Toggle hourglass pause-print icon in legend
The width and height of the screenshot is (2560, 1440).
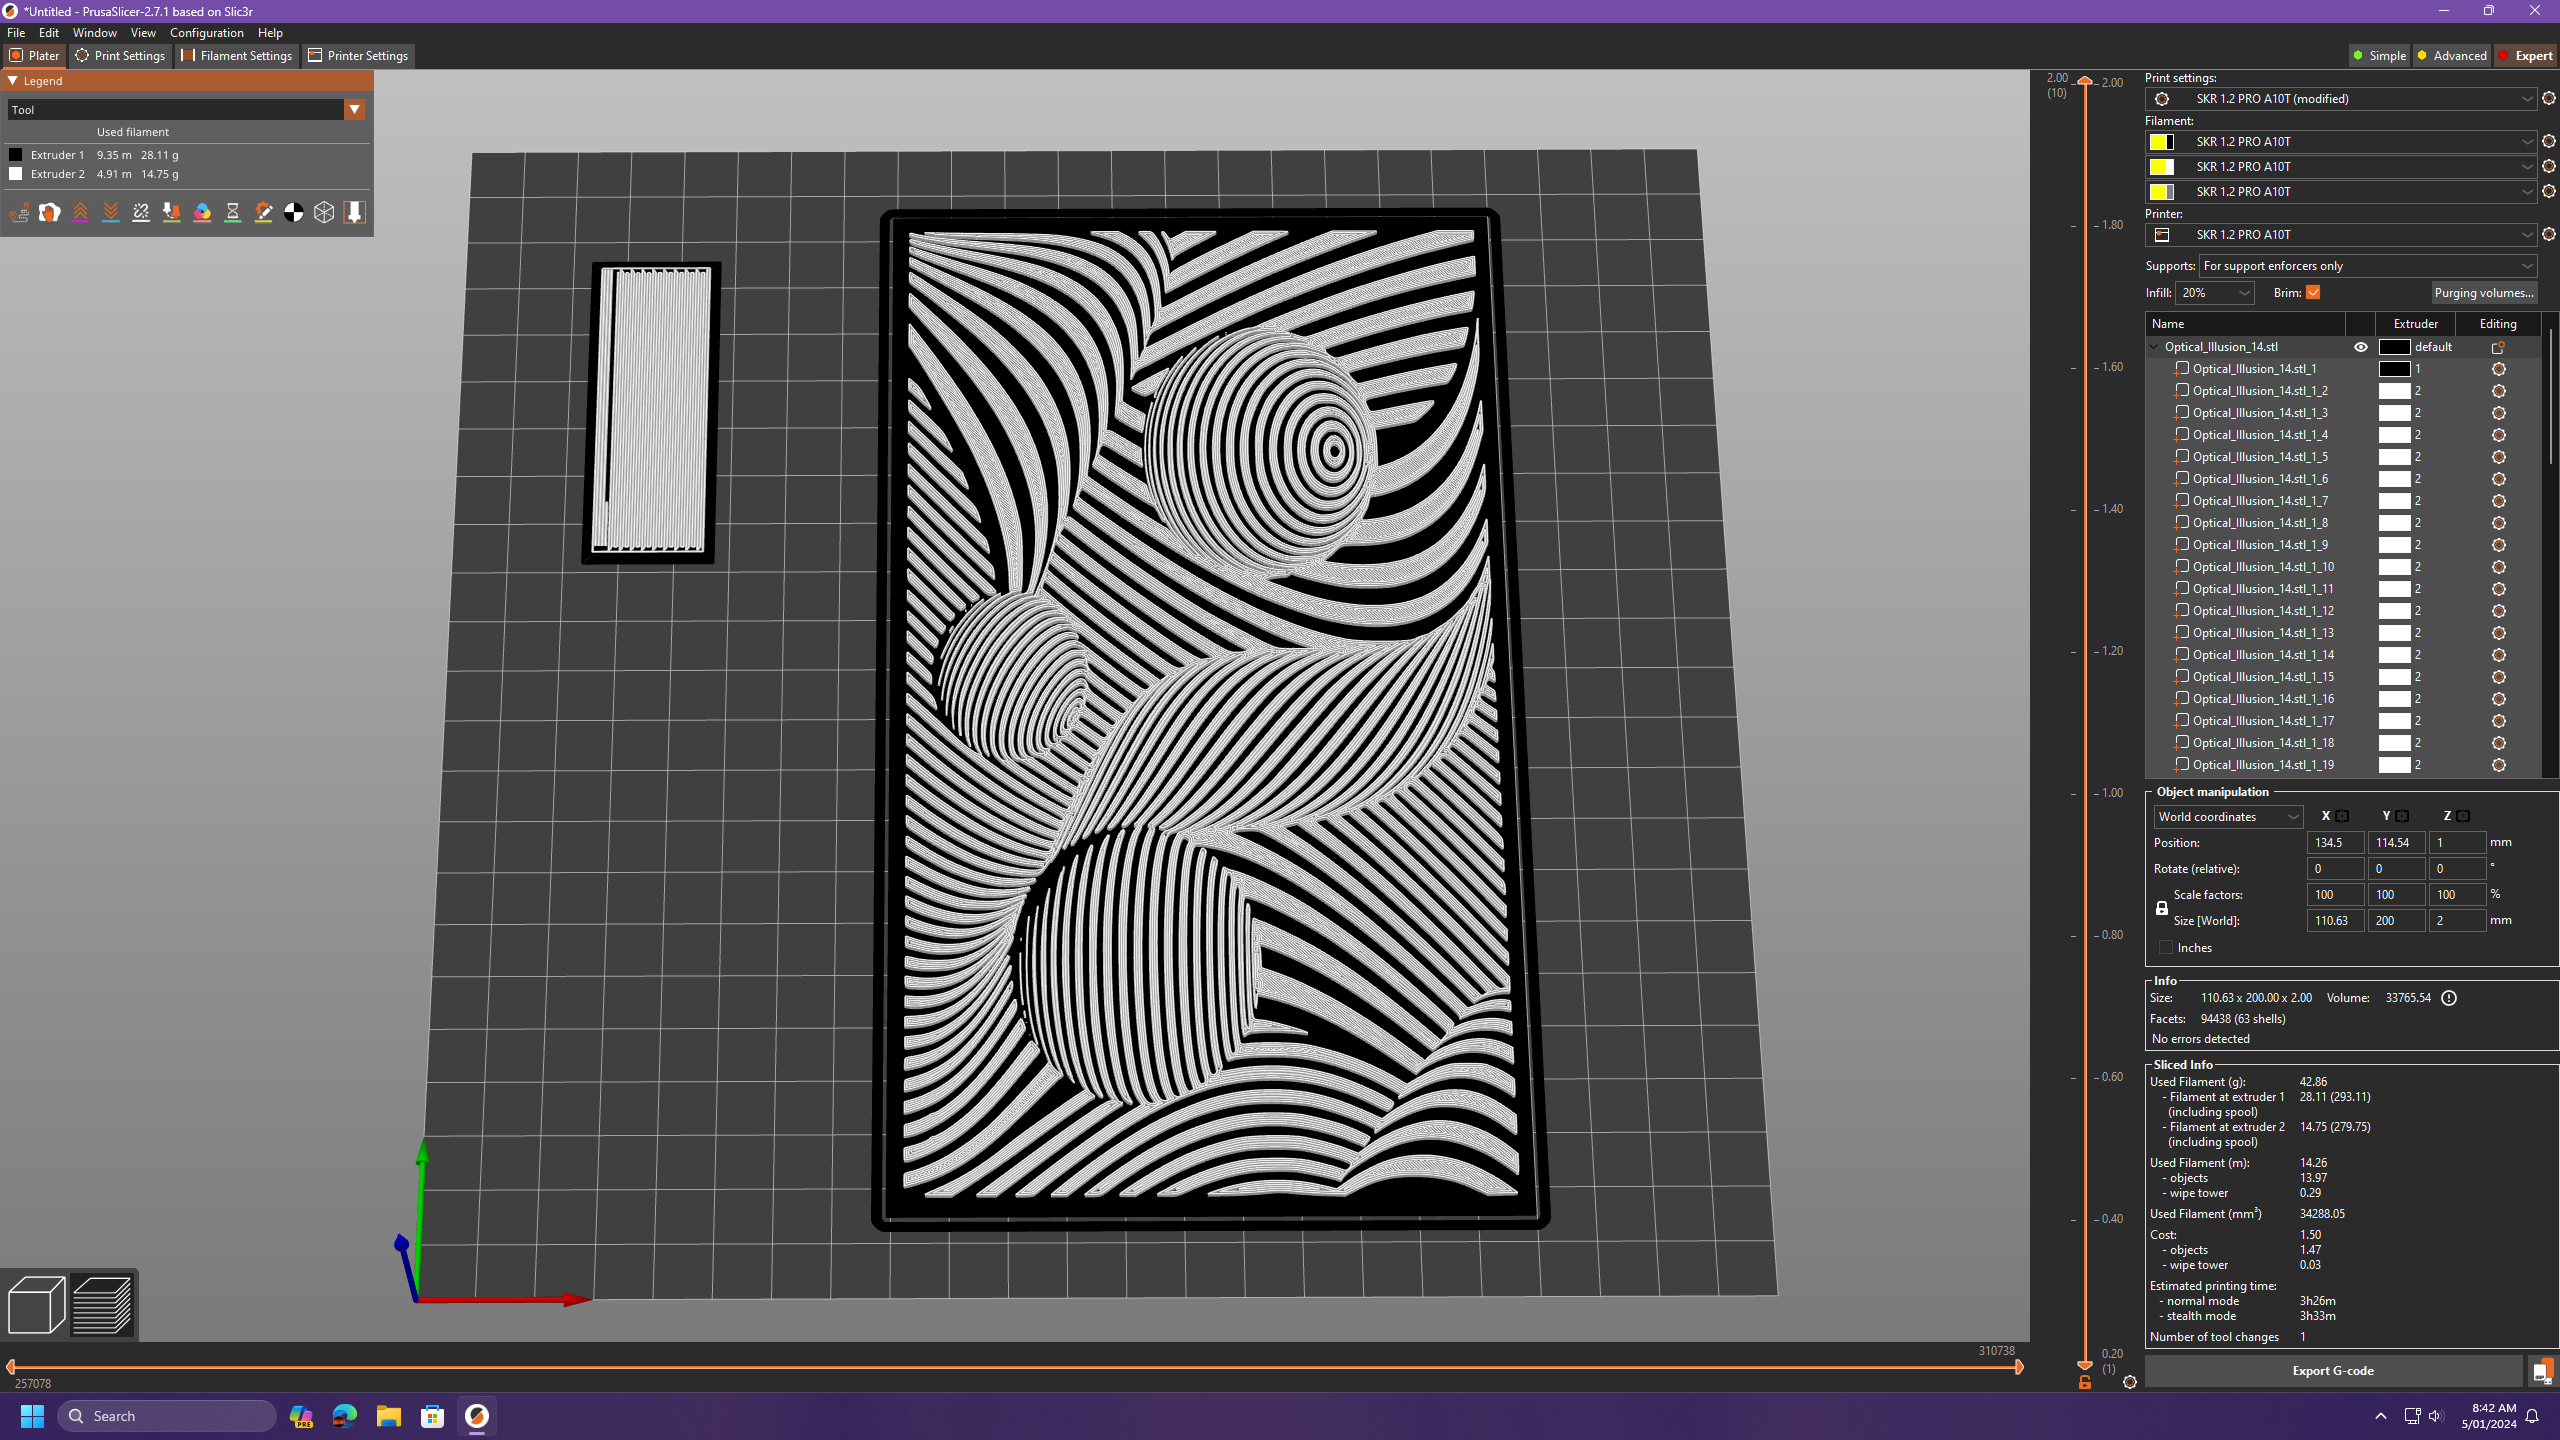tap(233, 212)
